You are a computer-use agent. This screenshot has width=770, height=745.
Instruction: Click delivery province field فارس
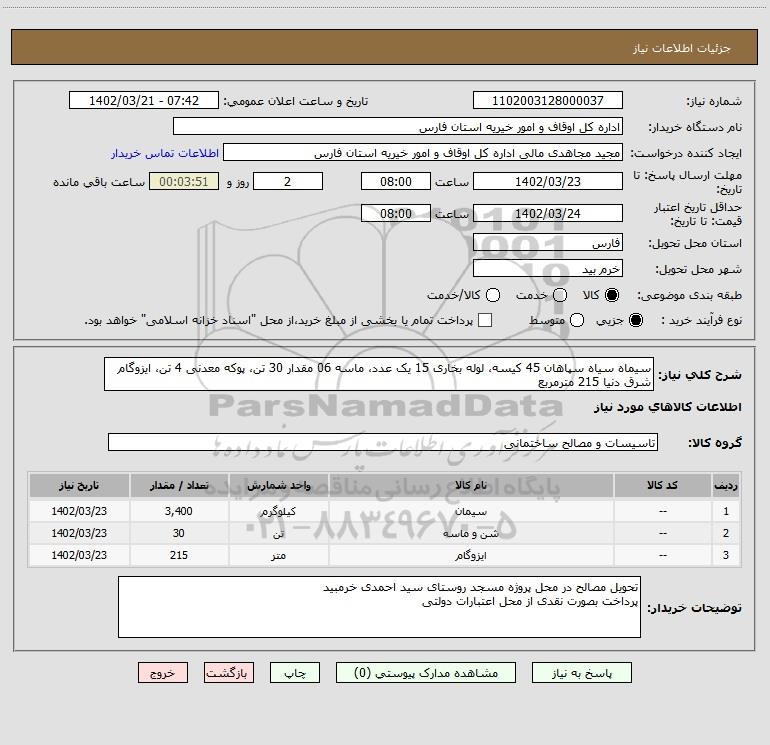pos(548,243)
